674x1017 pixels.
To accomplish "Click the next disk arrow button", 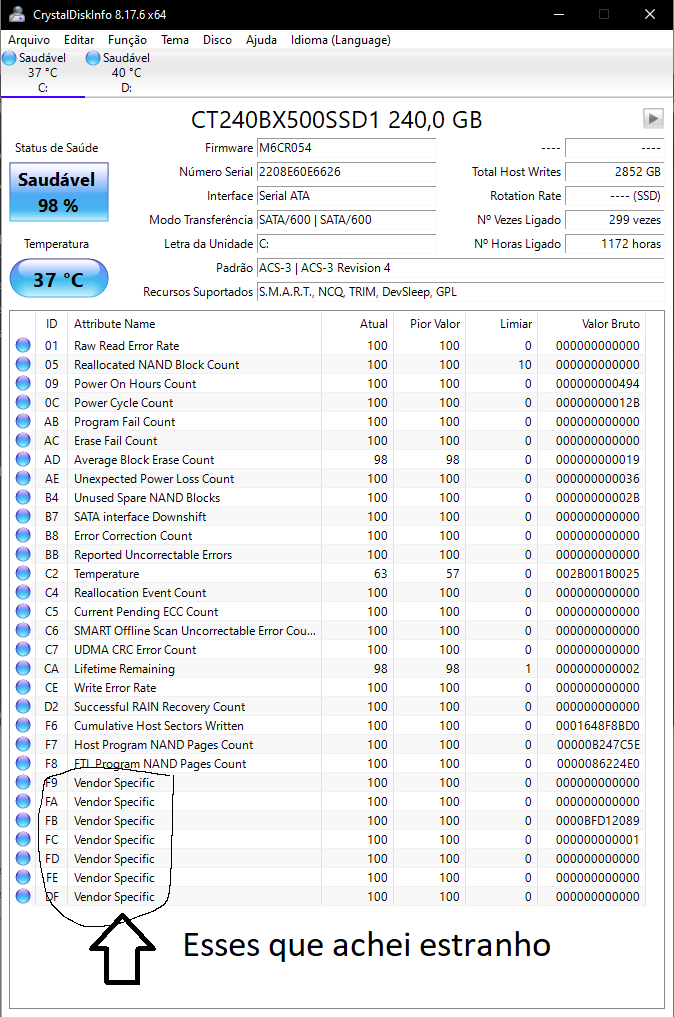I will (x=653, y=118).
